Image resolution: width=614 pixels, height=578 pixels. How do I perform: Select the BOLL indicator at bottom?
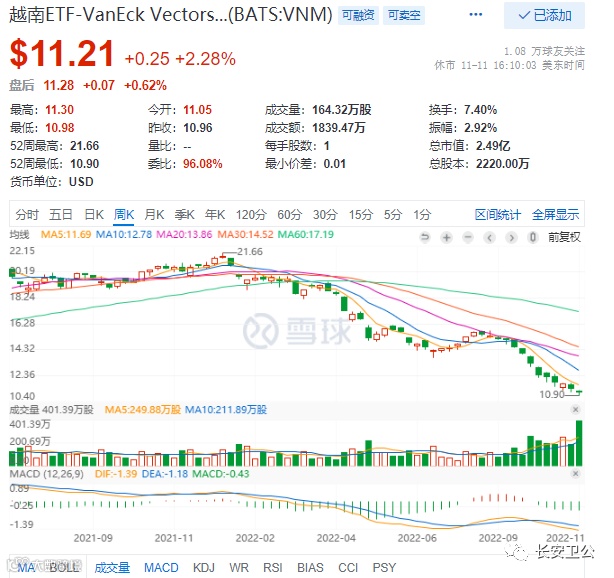pyautogui.click(x=65, y=567)
